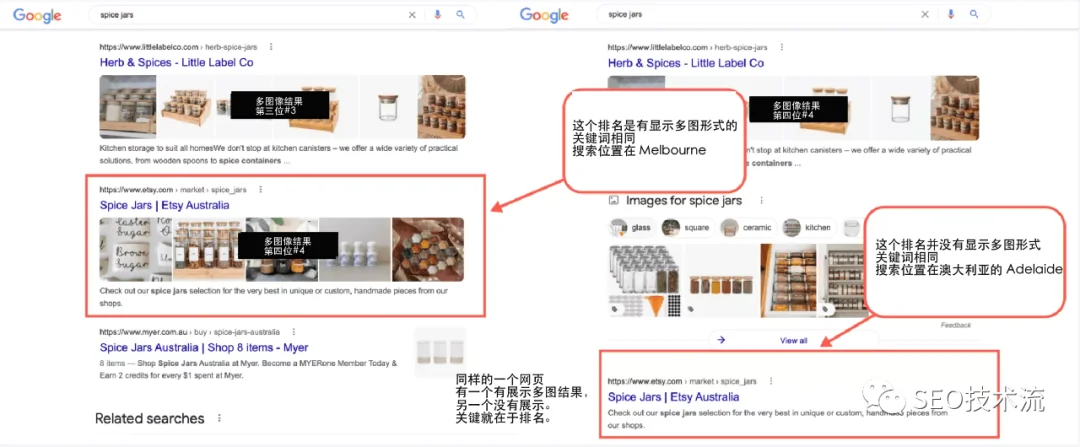Open row of glass jars image result

(x=722, y=280)
